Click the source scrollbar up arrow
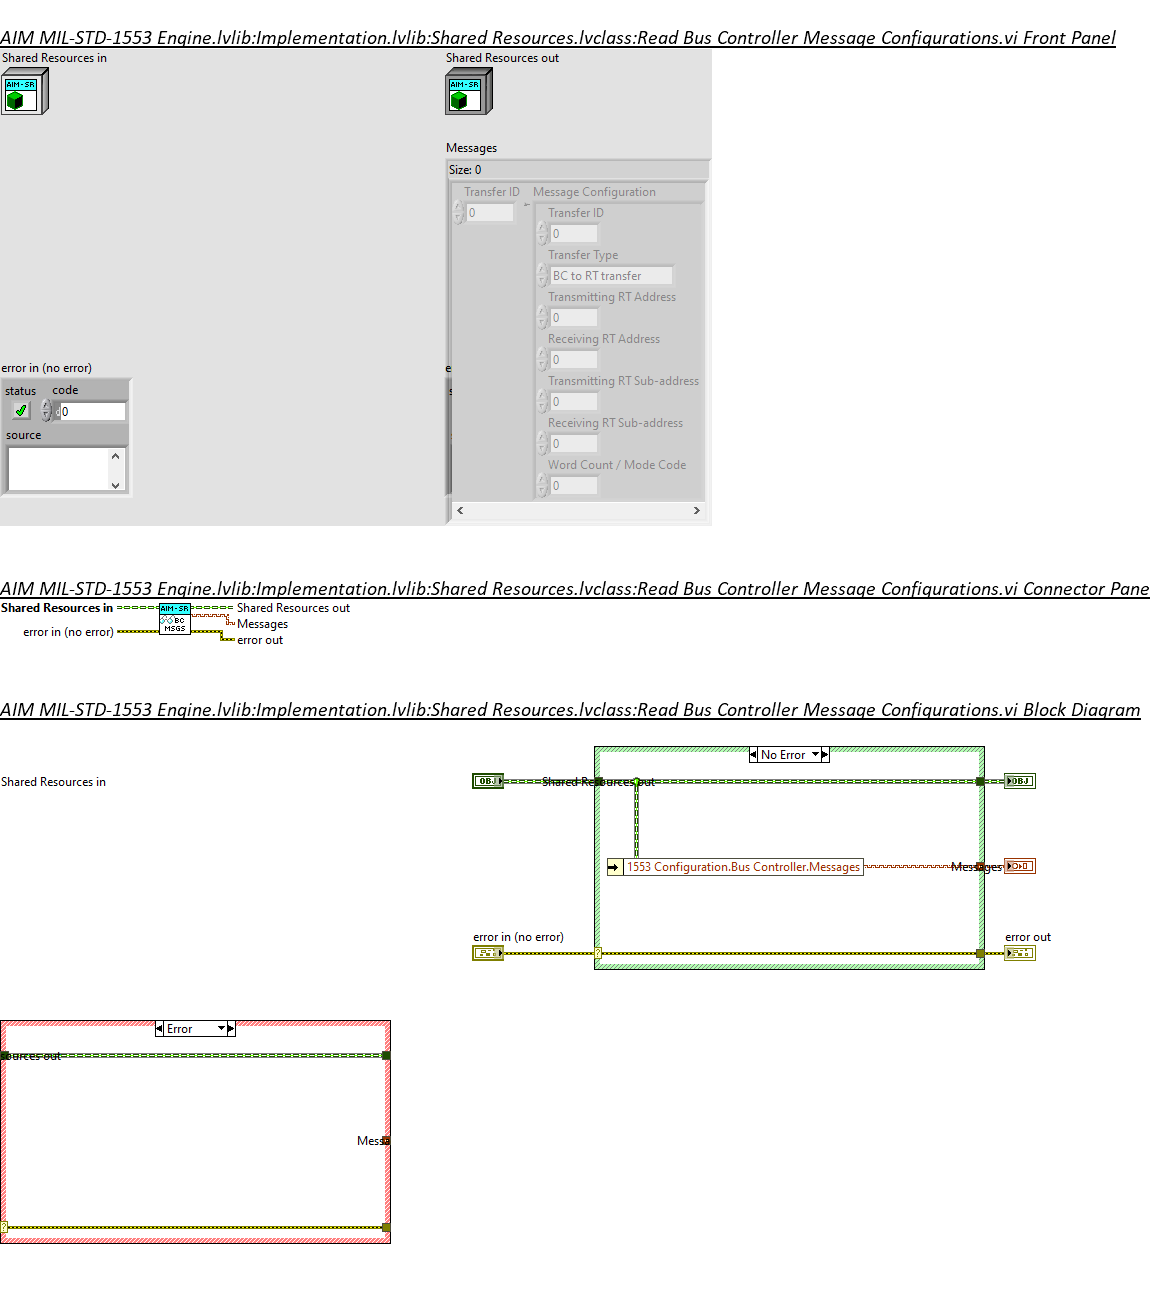This screenshot has height=1294, width=1150. pyautogui.click(x=116, y=456)
